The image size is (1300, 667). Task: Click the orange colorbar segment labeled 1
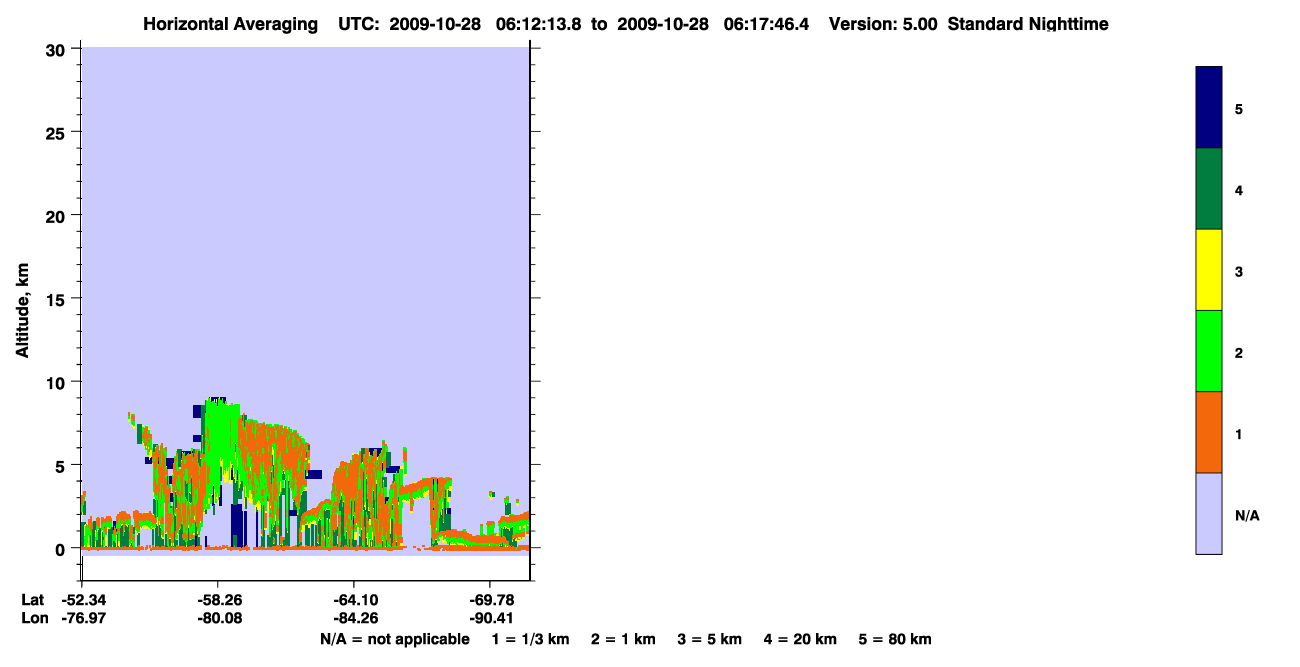click(x=1209, y=432)
